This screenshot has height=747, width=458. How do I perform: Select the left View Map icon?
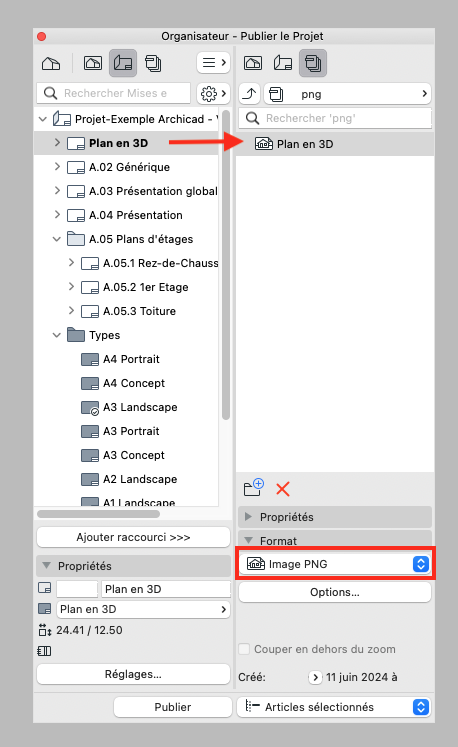click(x=92, y=63)
